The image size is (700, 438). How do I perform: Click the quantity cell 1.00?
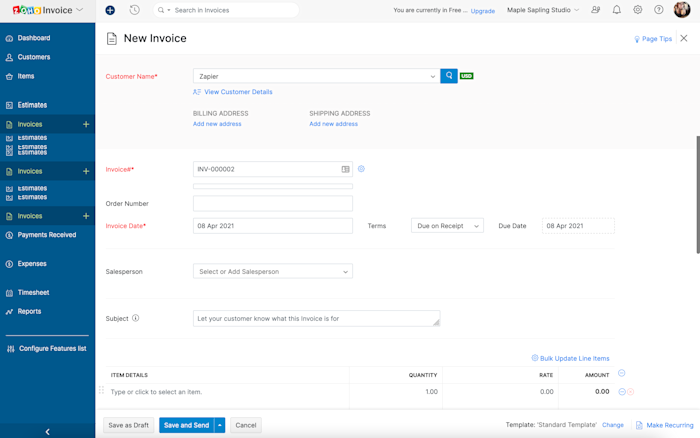click(396, 392)
